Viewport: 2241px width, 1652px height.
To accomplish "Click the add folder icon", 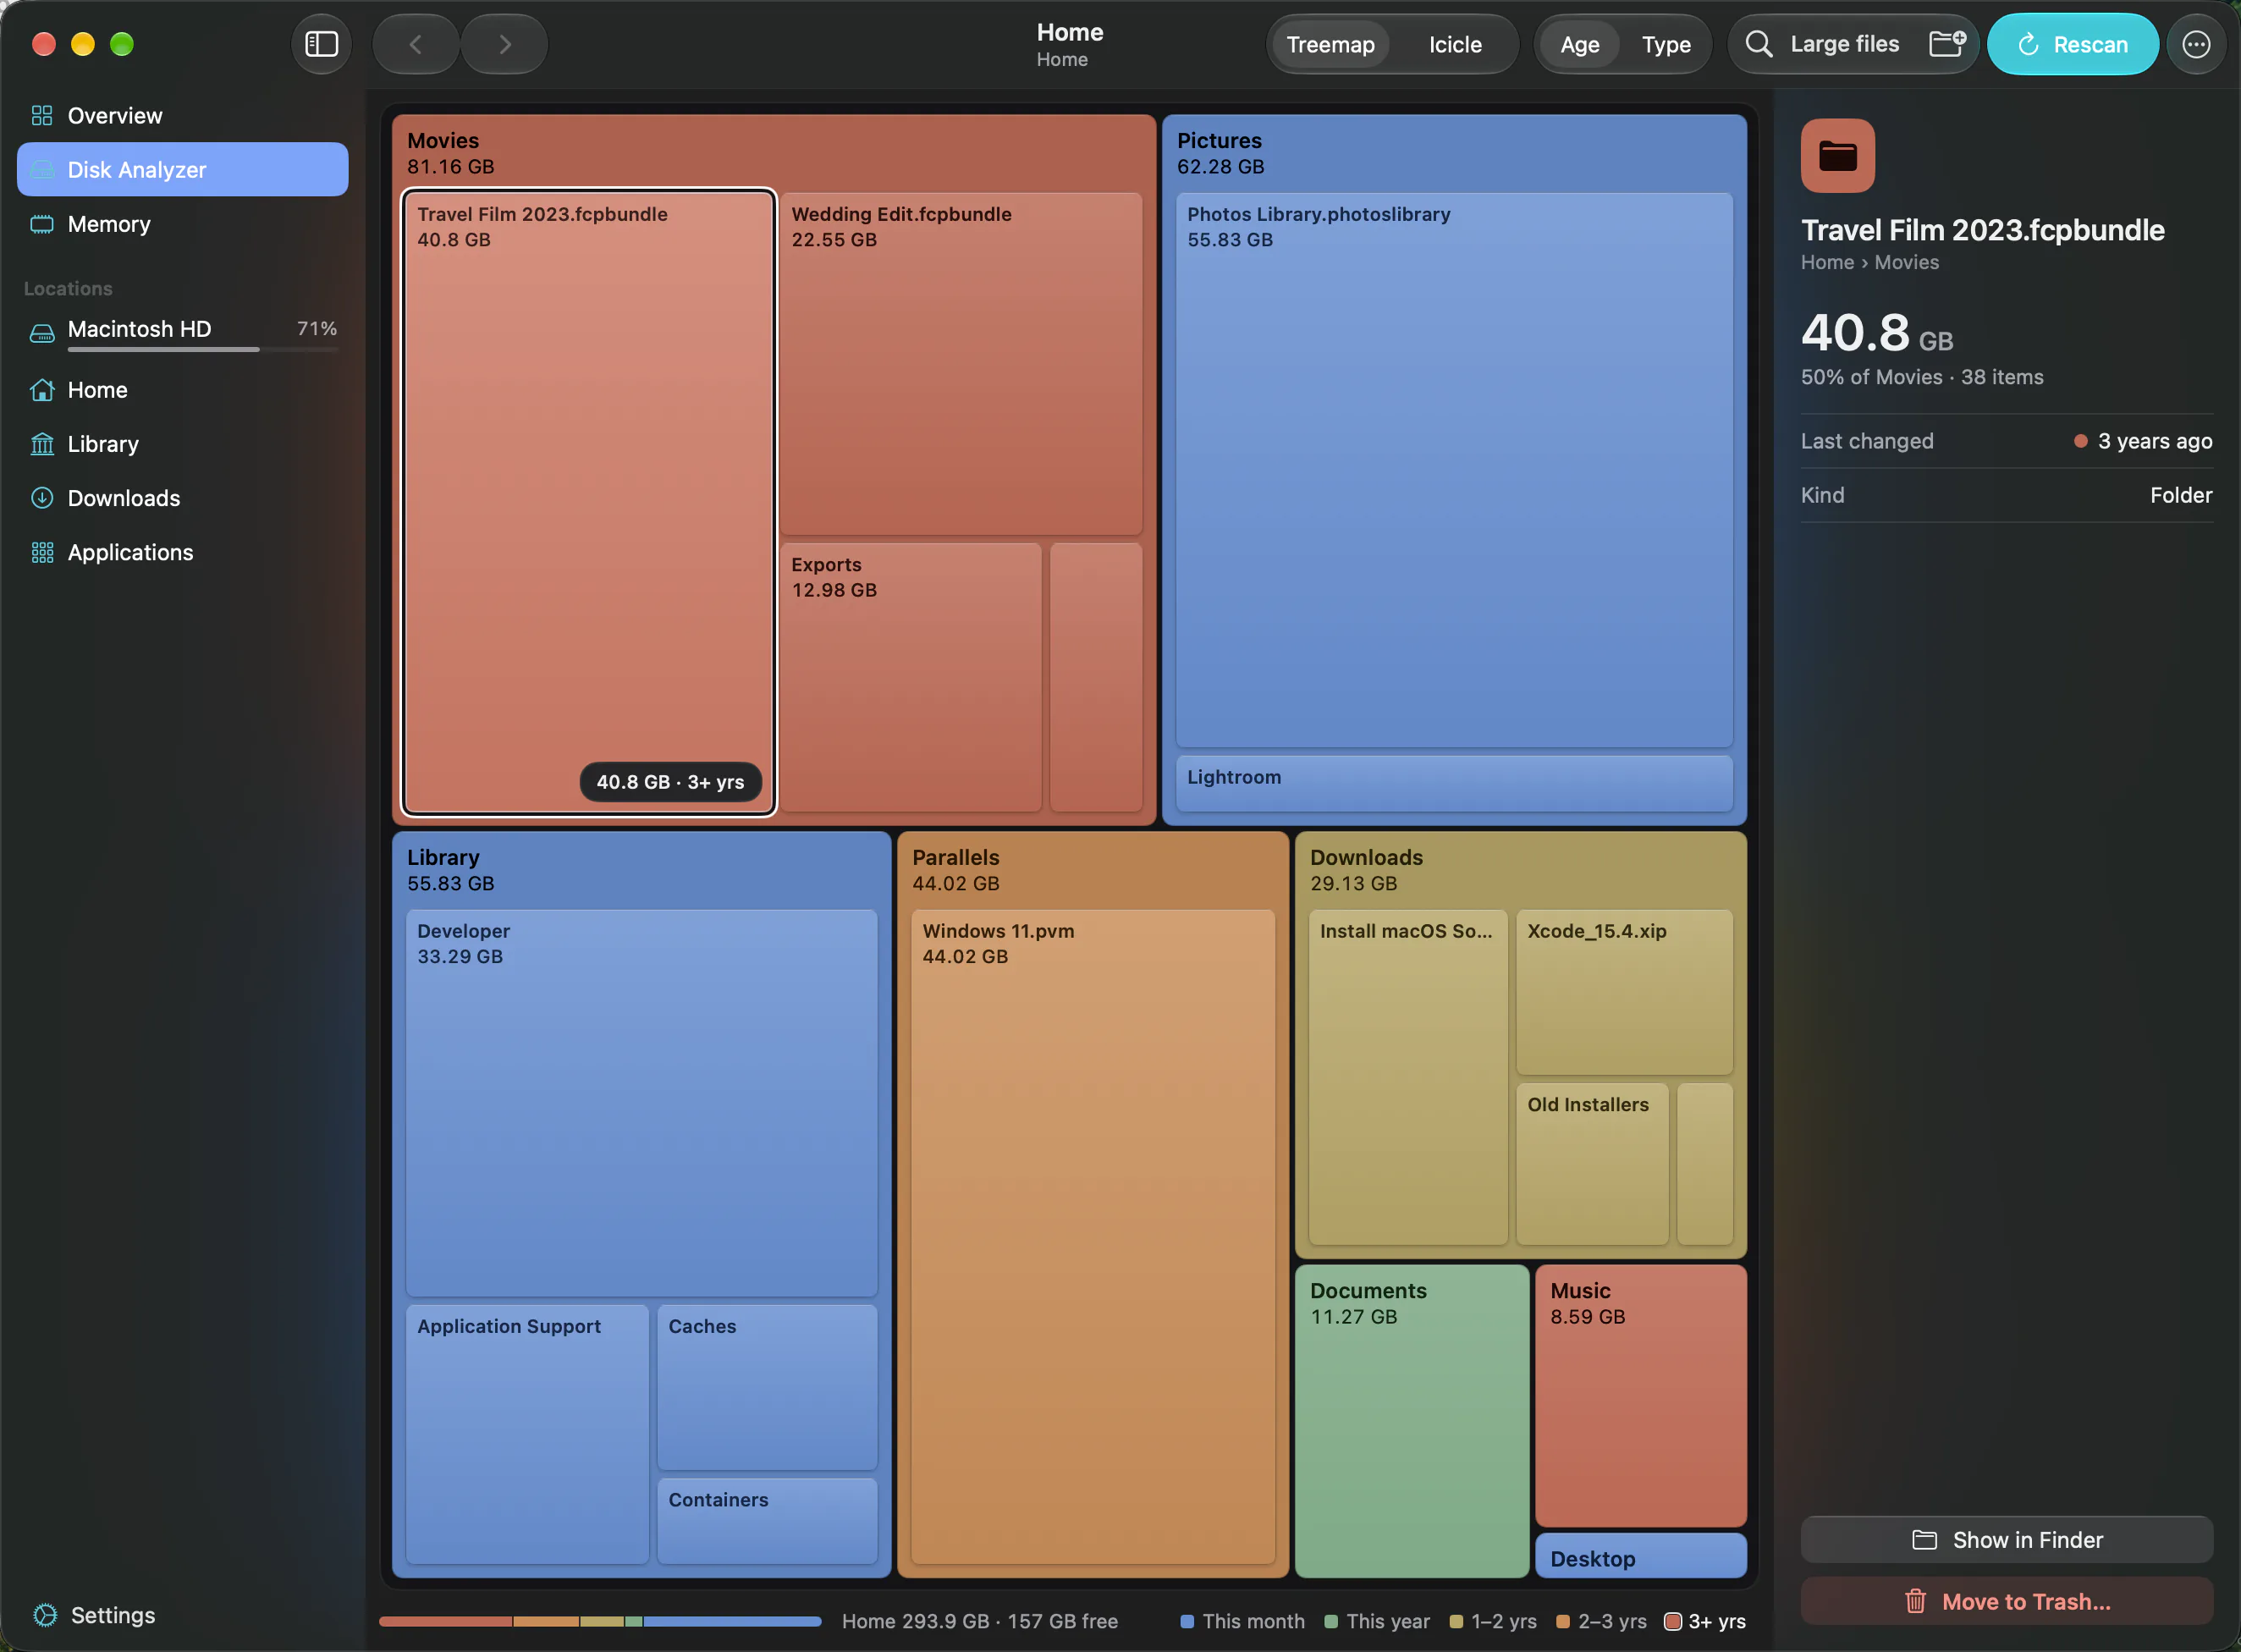I will click(x=1946, y=44).
